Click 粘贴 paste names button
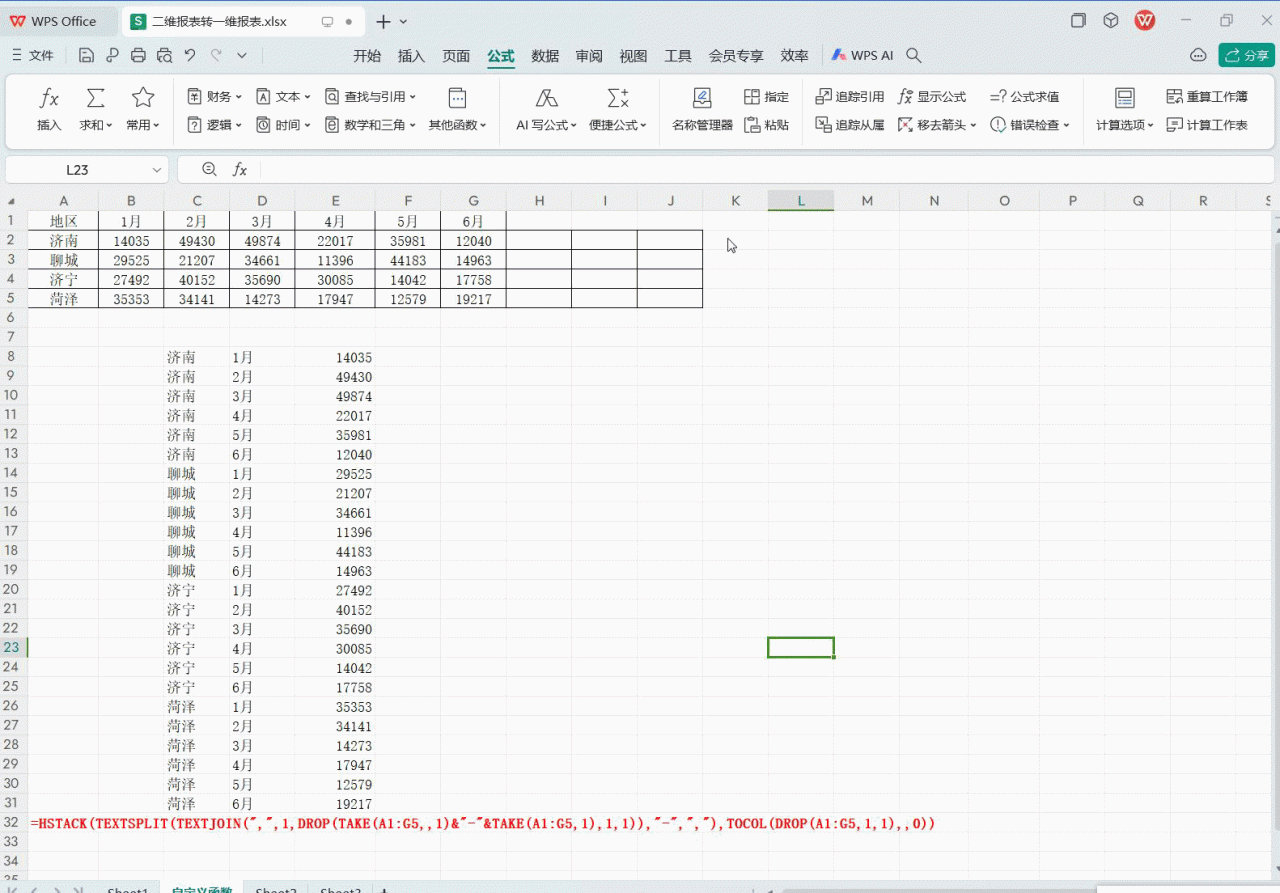Viewport: 1280px width, 893px height. [x=766, y=125]
